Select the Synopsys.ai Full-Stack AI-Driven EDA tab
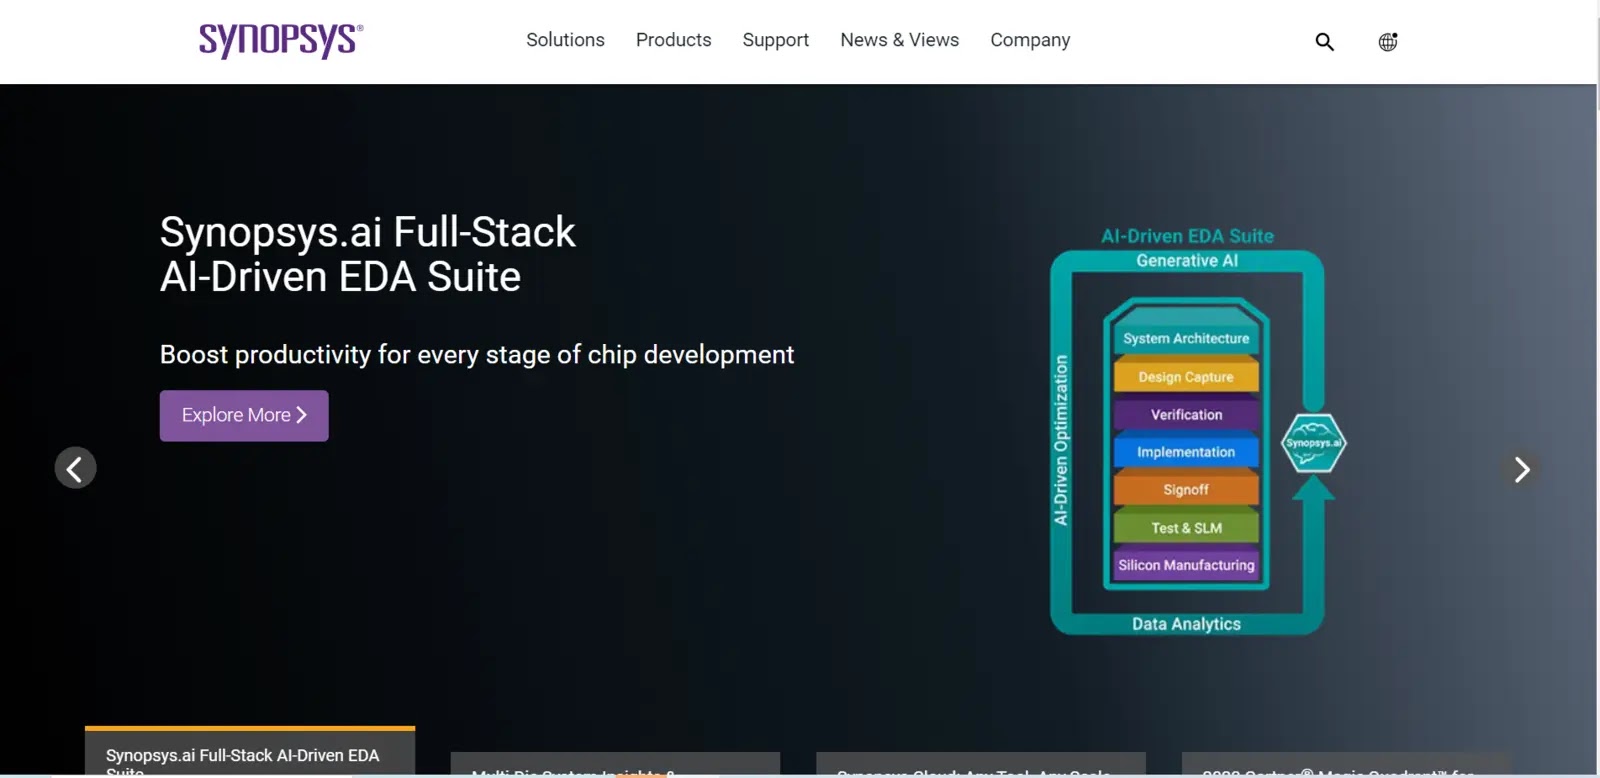 [x=249, y=755]
